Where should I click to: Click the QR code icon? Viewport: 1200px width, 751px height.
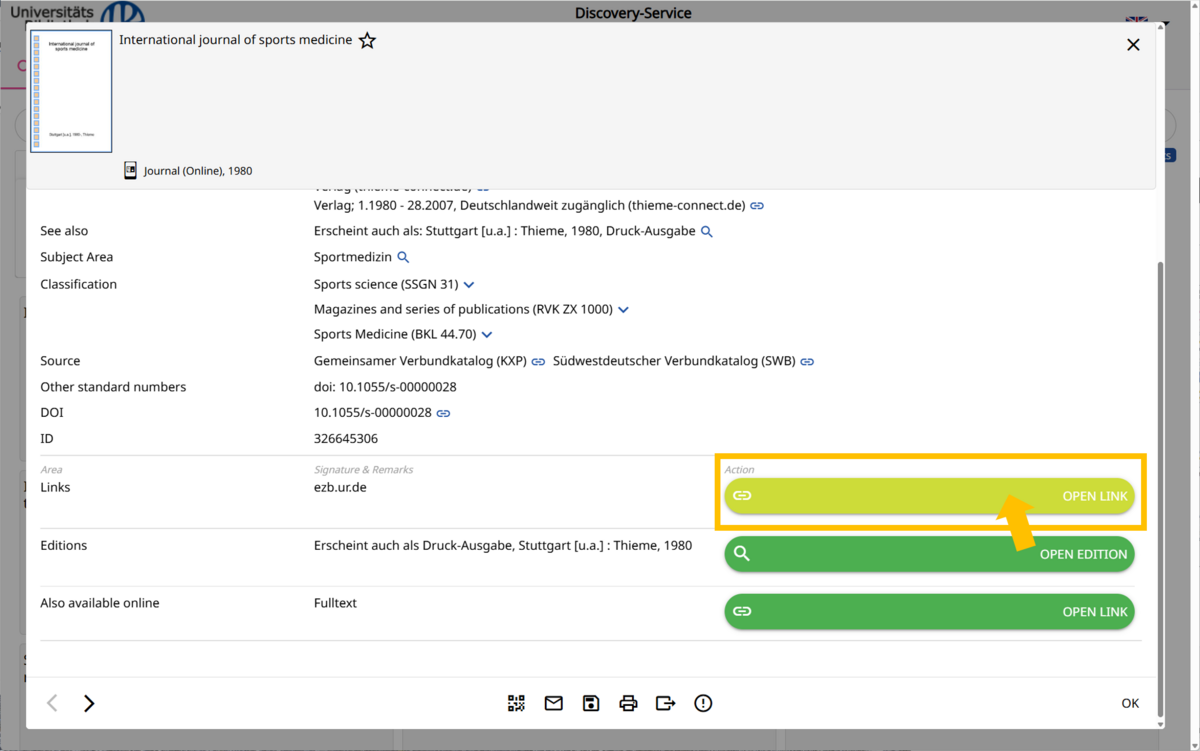(x=516, y=704)
